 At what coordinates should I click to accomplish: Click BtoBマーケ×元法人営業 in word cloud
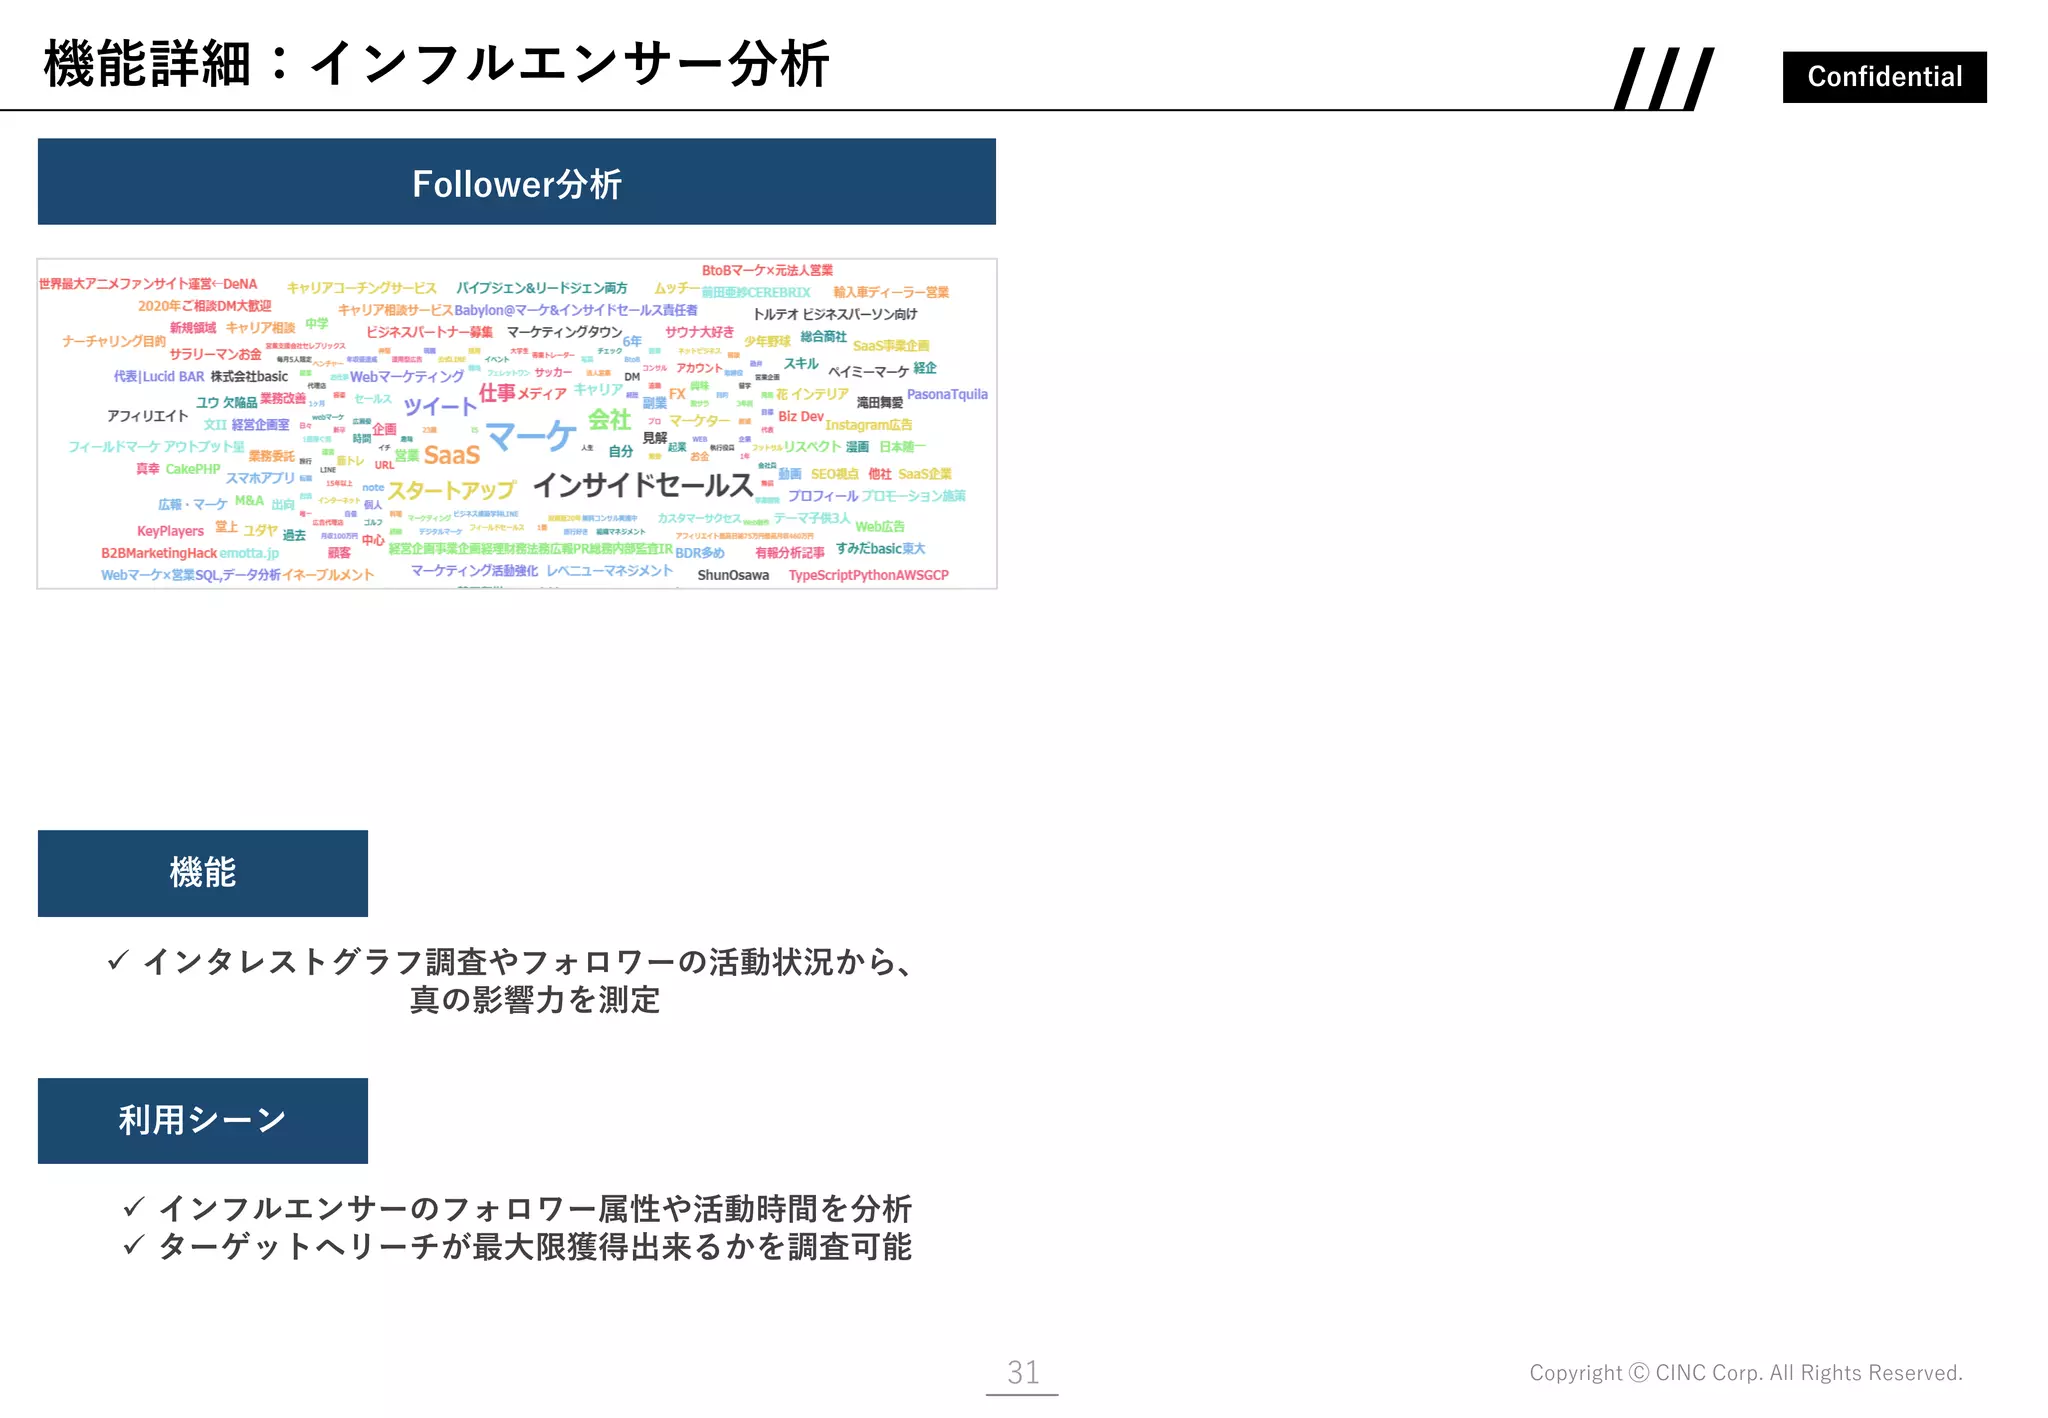(x=767, y=270)
